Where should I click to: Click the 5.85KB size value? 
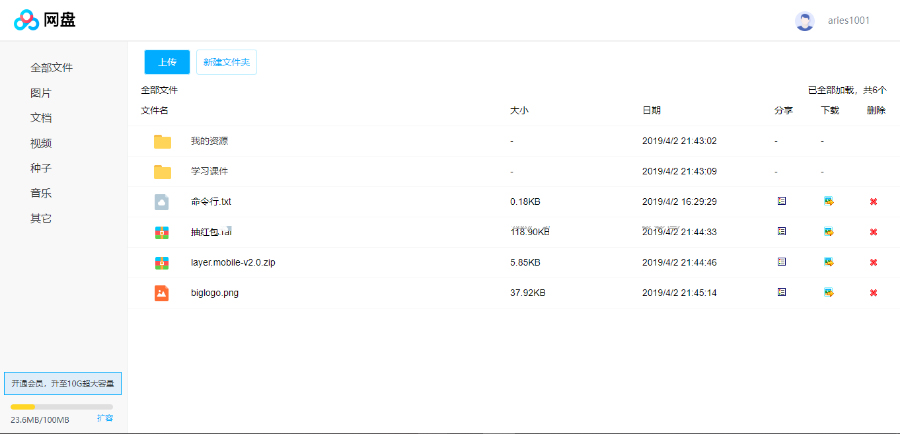525,262
